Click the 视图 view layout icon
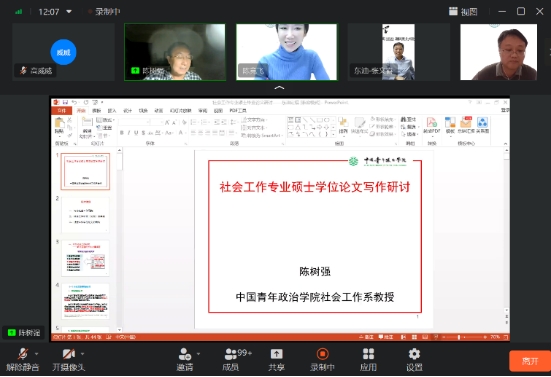Screen dimensions: 551x377 pos(453,11)
